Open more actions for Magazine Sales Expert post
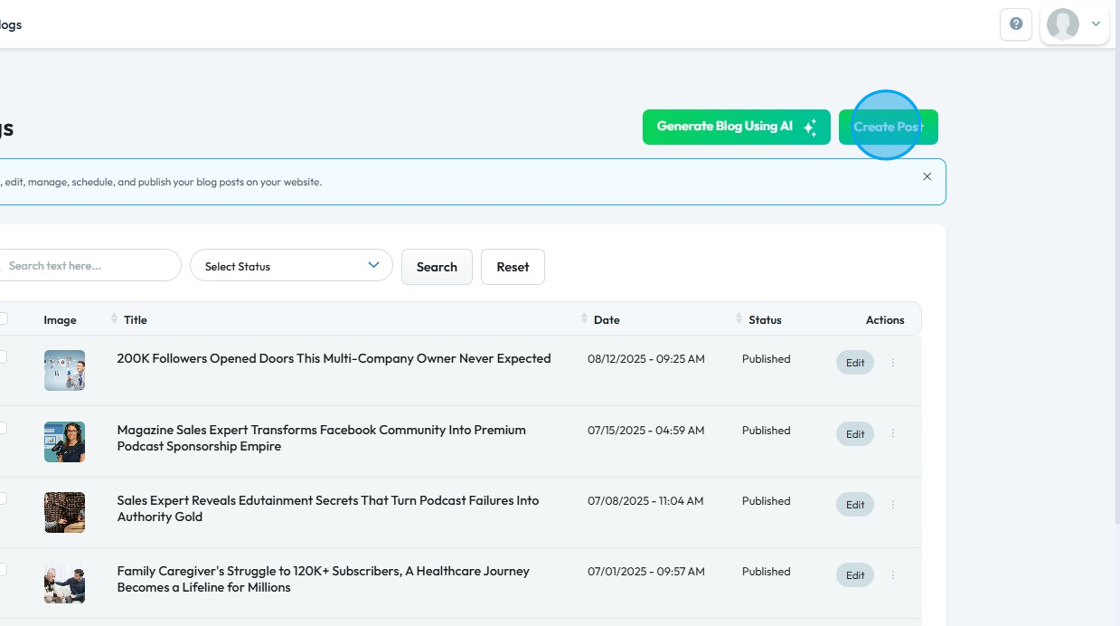Viewport: 1120px width, 626px height. [893, 434]
